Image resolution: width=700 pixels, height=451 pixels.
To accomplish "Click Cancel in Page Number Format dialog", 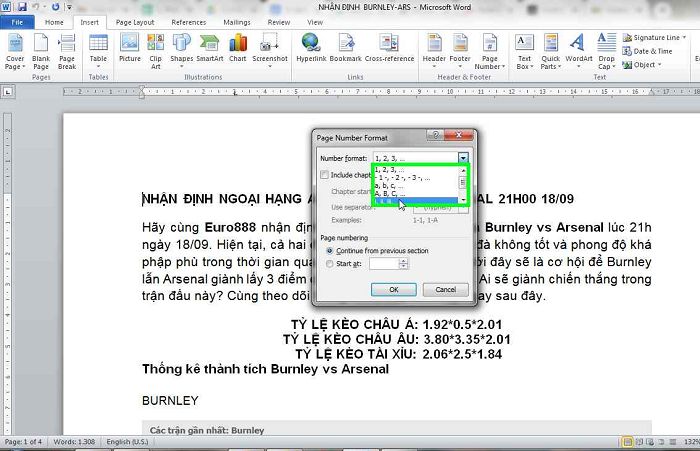I will (x=446, y=289).
